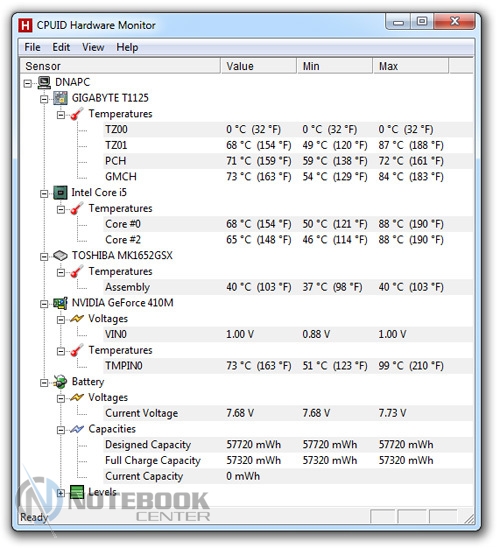
Task: Collapse the Intel Core i5 tree node
Action: pyautogui.click(x=44, y=194)
